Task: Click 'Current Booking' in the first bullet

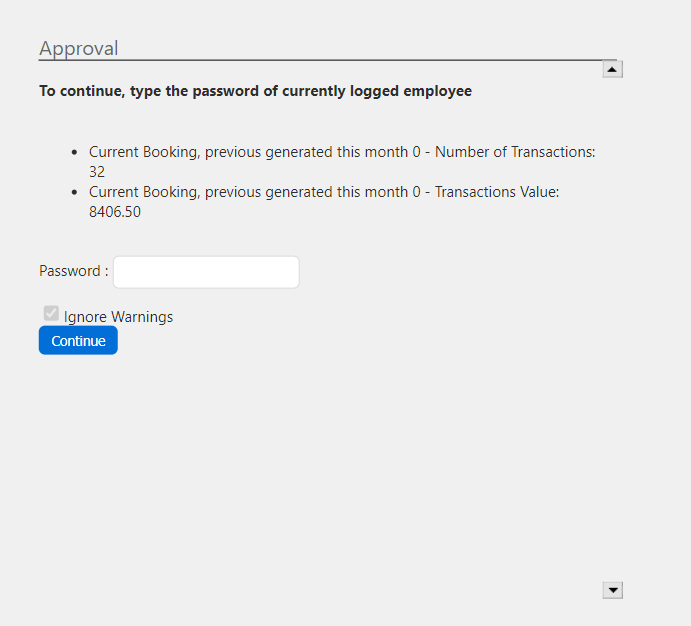Action: pos(143,152)
